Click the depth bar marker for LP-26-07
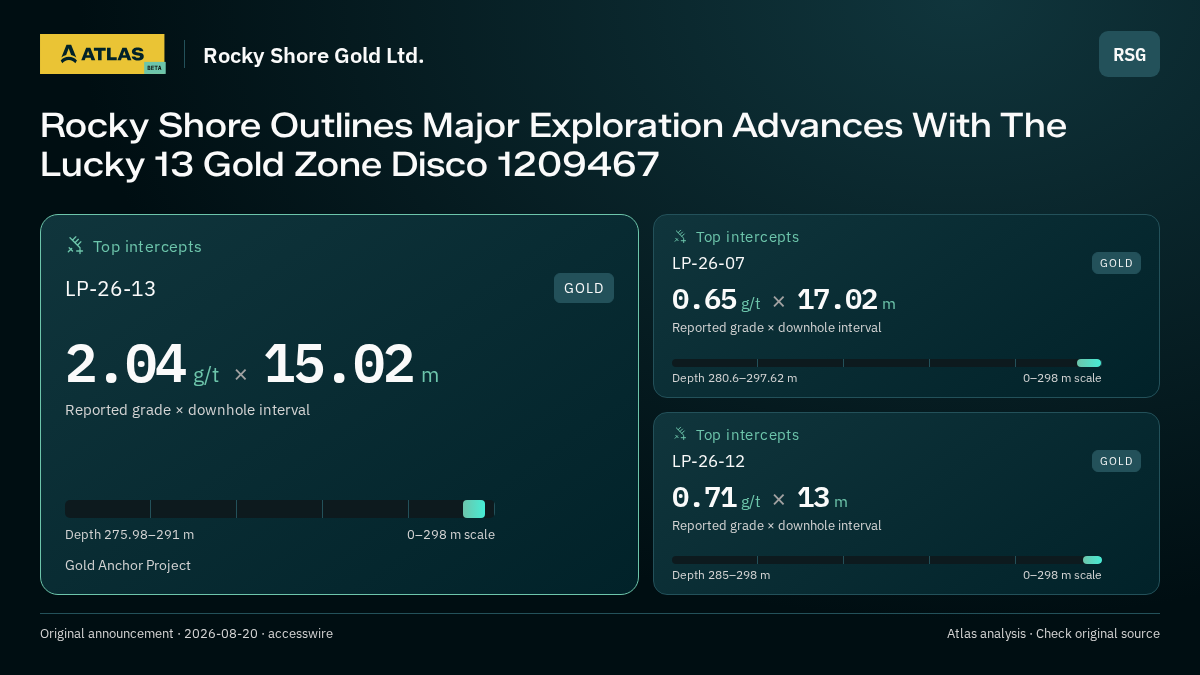The image size is (1200, 675). (x=1089, y=363)
